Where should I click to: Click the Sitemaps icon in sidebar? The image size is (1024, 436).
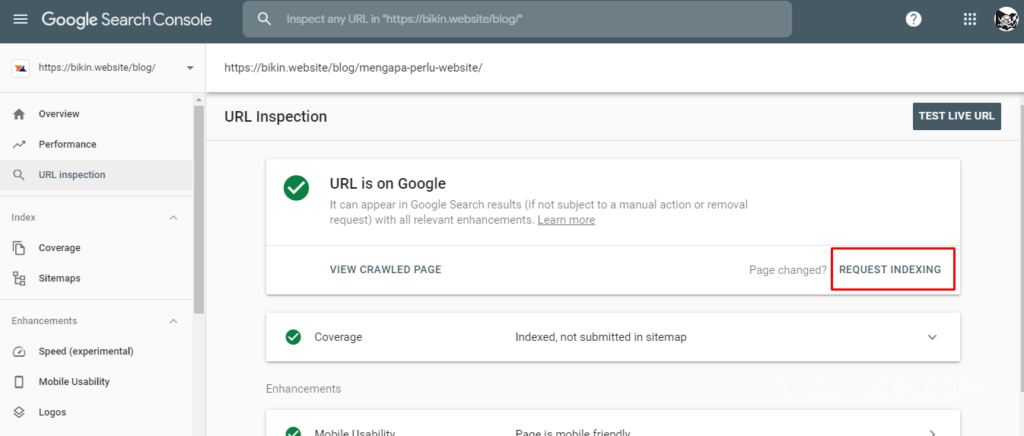19,278
